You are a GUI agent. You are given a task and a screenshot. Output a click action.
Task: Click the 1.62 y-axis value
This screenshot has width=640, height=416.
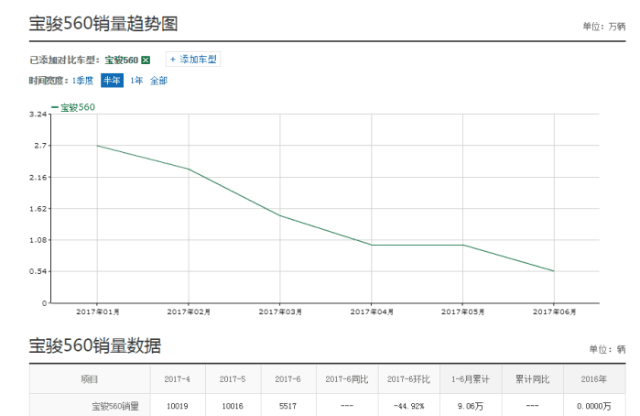(38, 209)
